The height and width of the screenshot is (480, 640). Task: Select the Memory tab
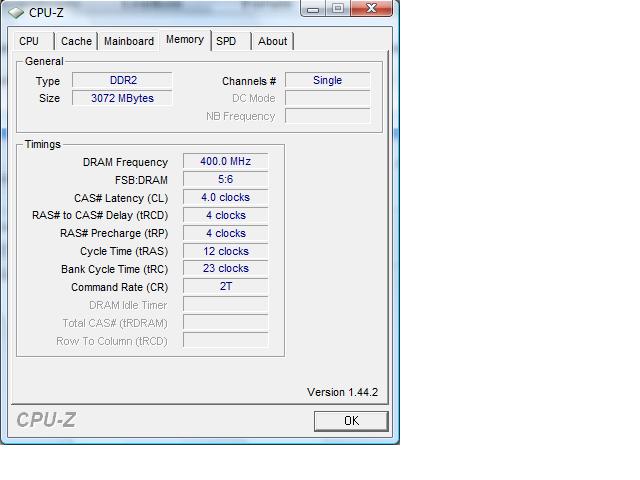tap(185, 40)
